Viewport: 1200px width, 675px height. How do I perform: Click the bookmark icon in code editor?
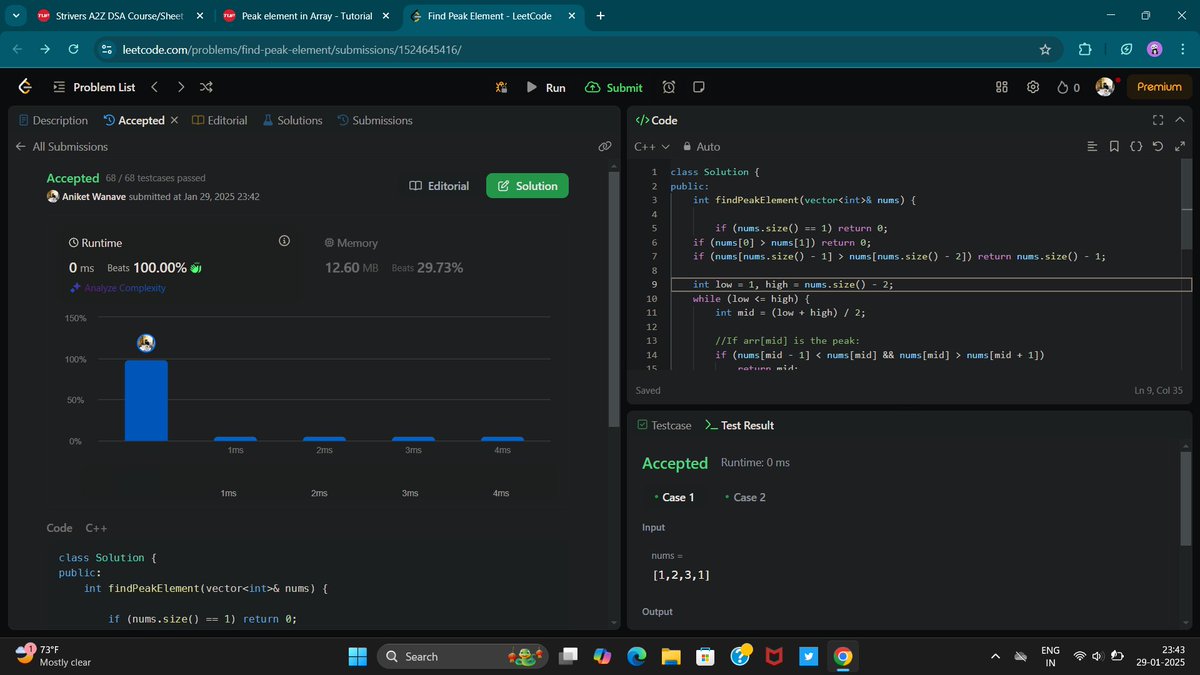[1114, 146]
